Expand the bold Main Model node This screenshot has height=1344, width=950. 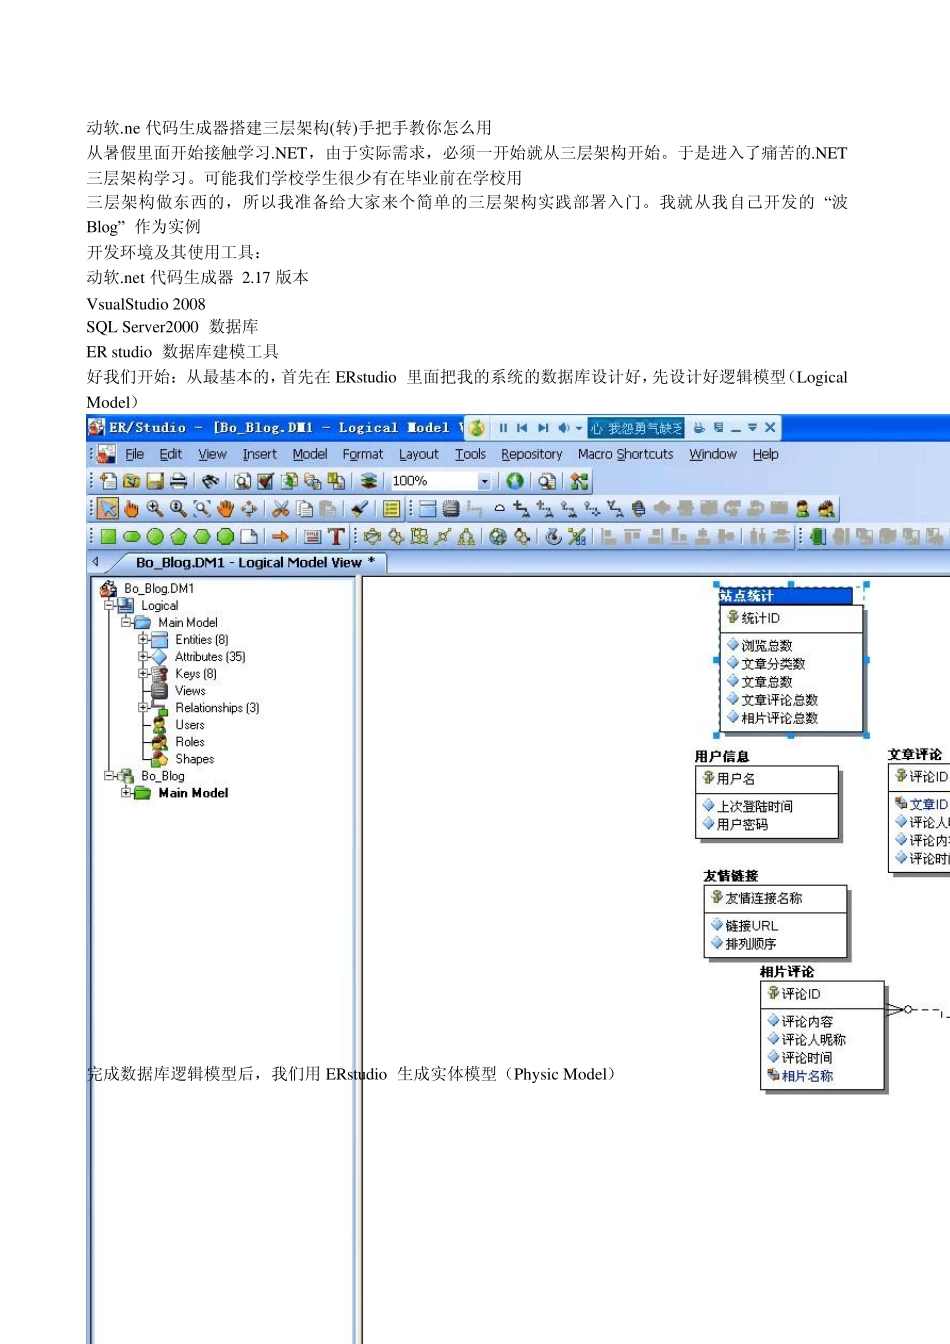(x=126, y=792)
